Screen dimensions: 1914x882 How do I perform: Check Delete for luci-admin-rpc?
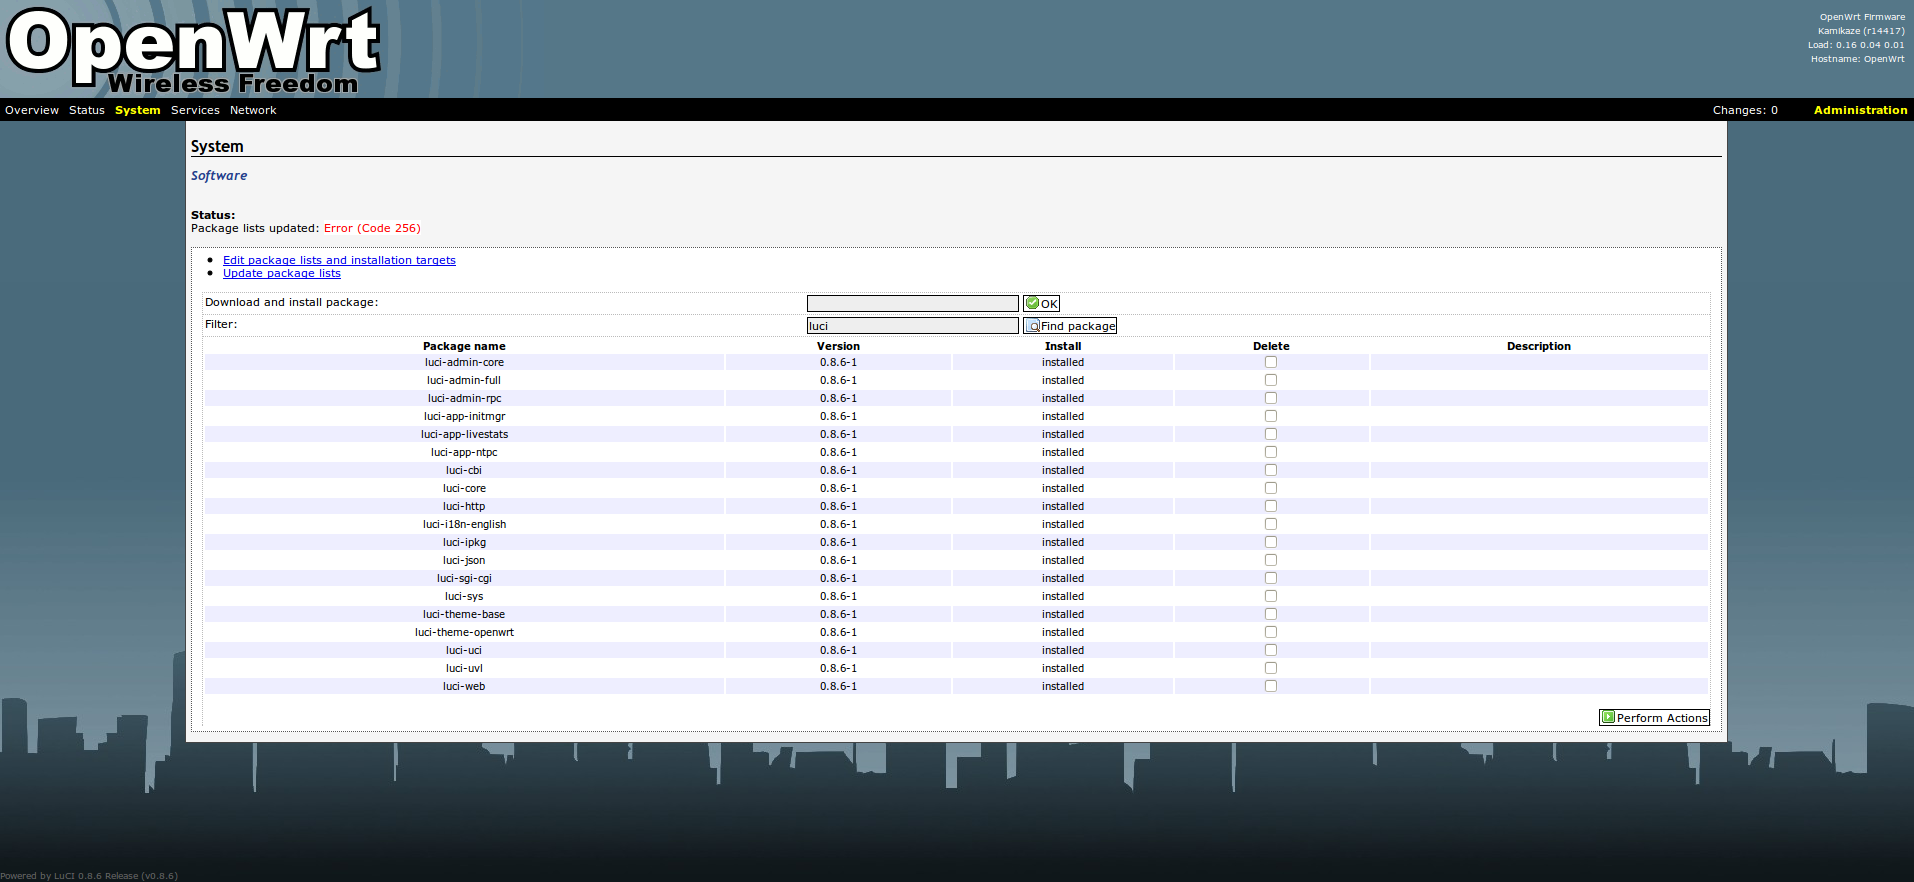click(x=1271, y=398)
